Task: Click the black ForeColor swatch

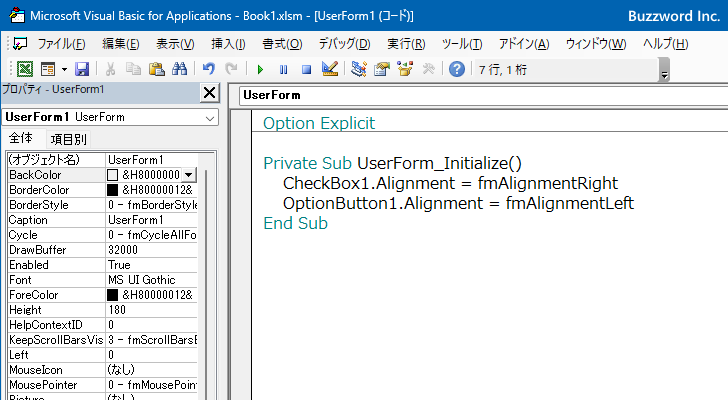Action: [112, 295]
